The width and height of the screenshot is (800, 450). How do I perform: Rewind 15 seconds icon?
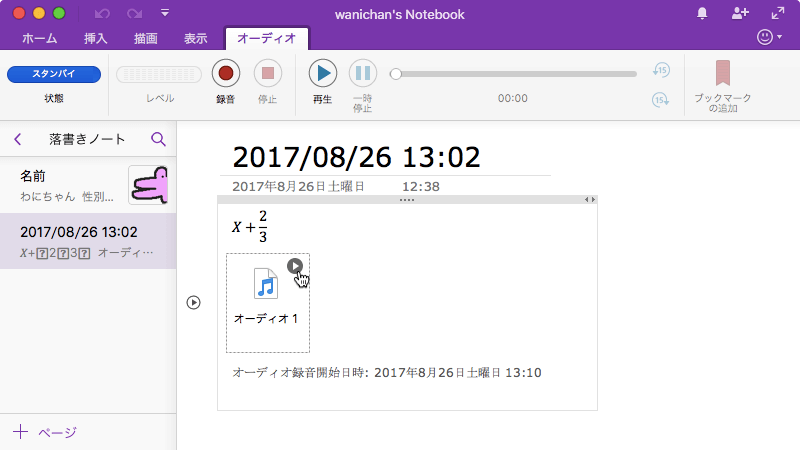coord(661,70)
